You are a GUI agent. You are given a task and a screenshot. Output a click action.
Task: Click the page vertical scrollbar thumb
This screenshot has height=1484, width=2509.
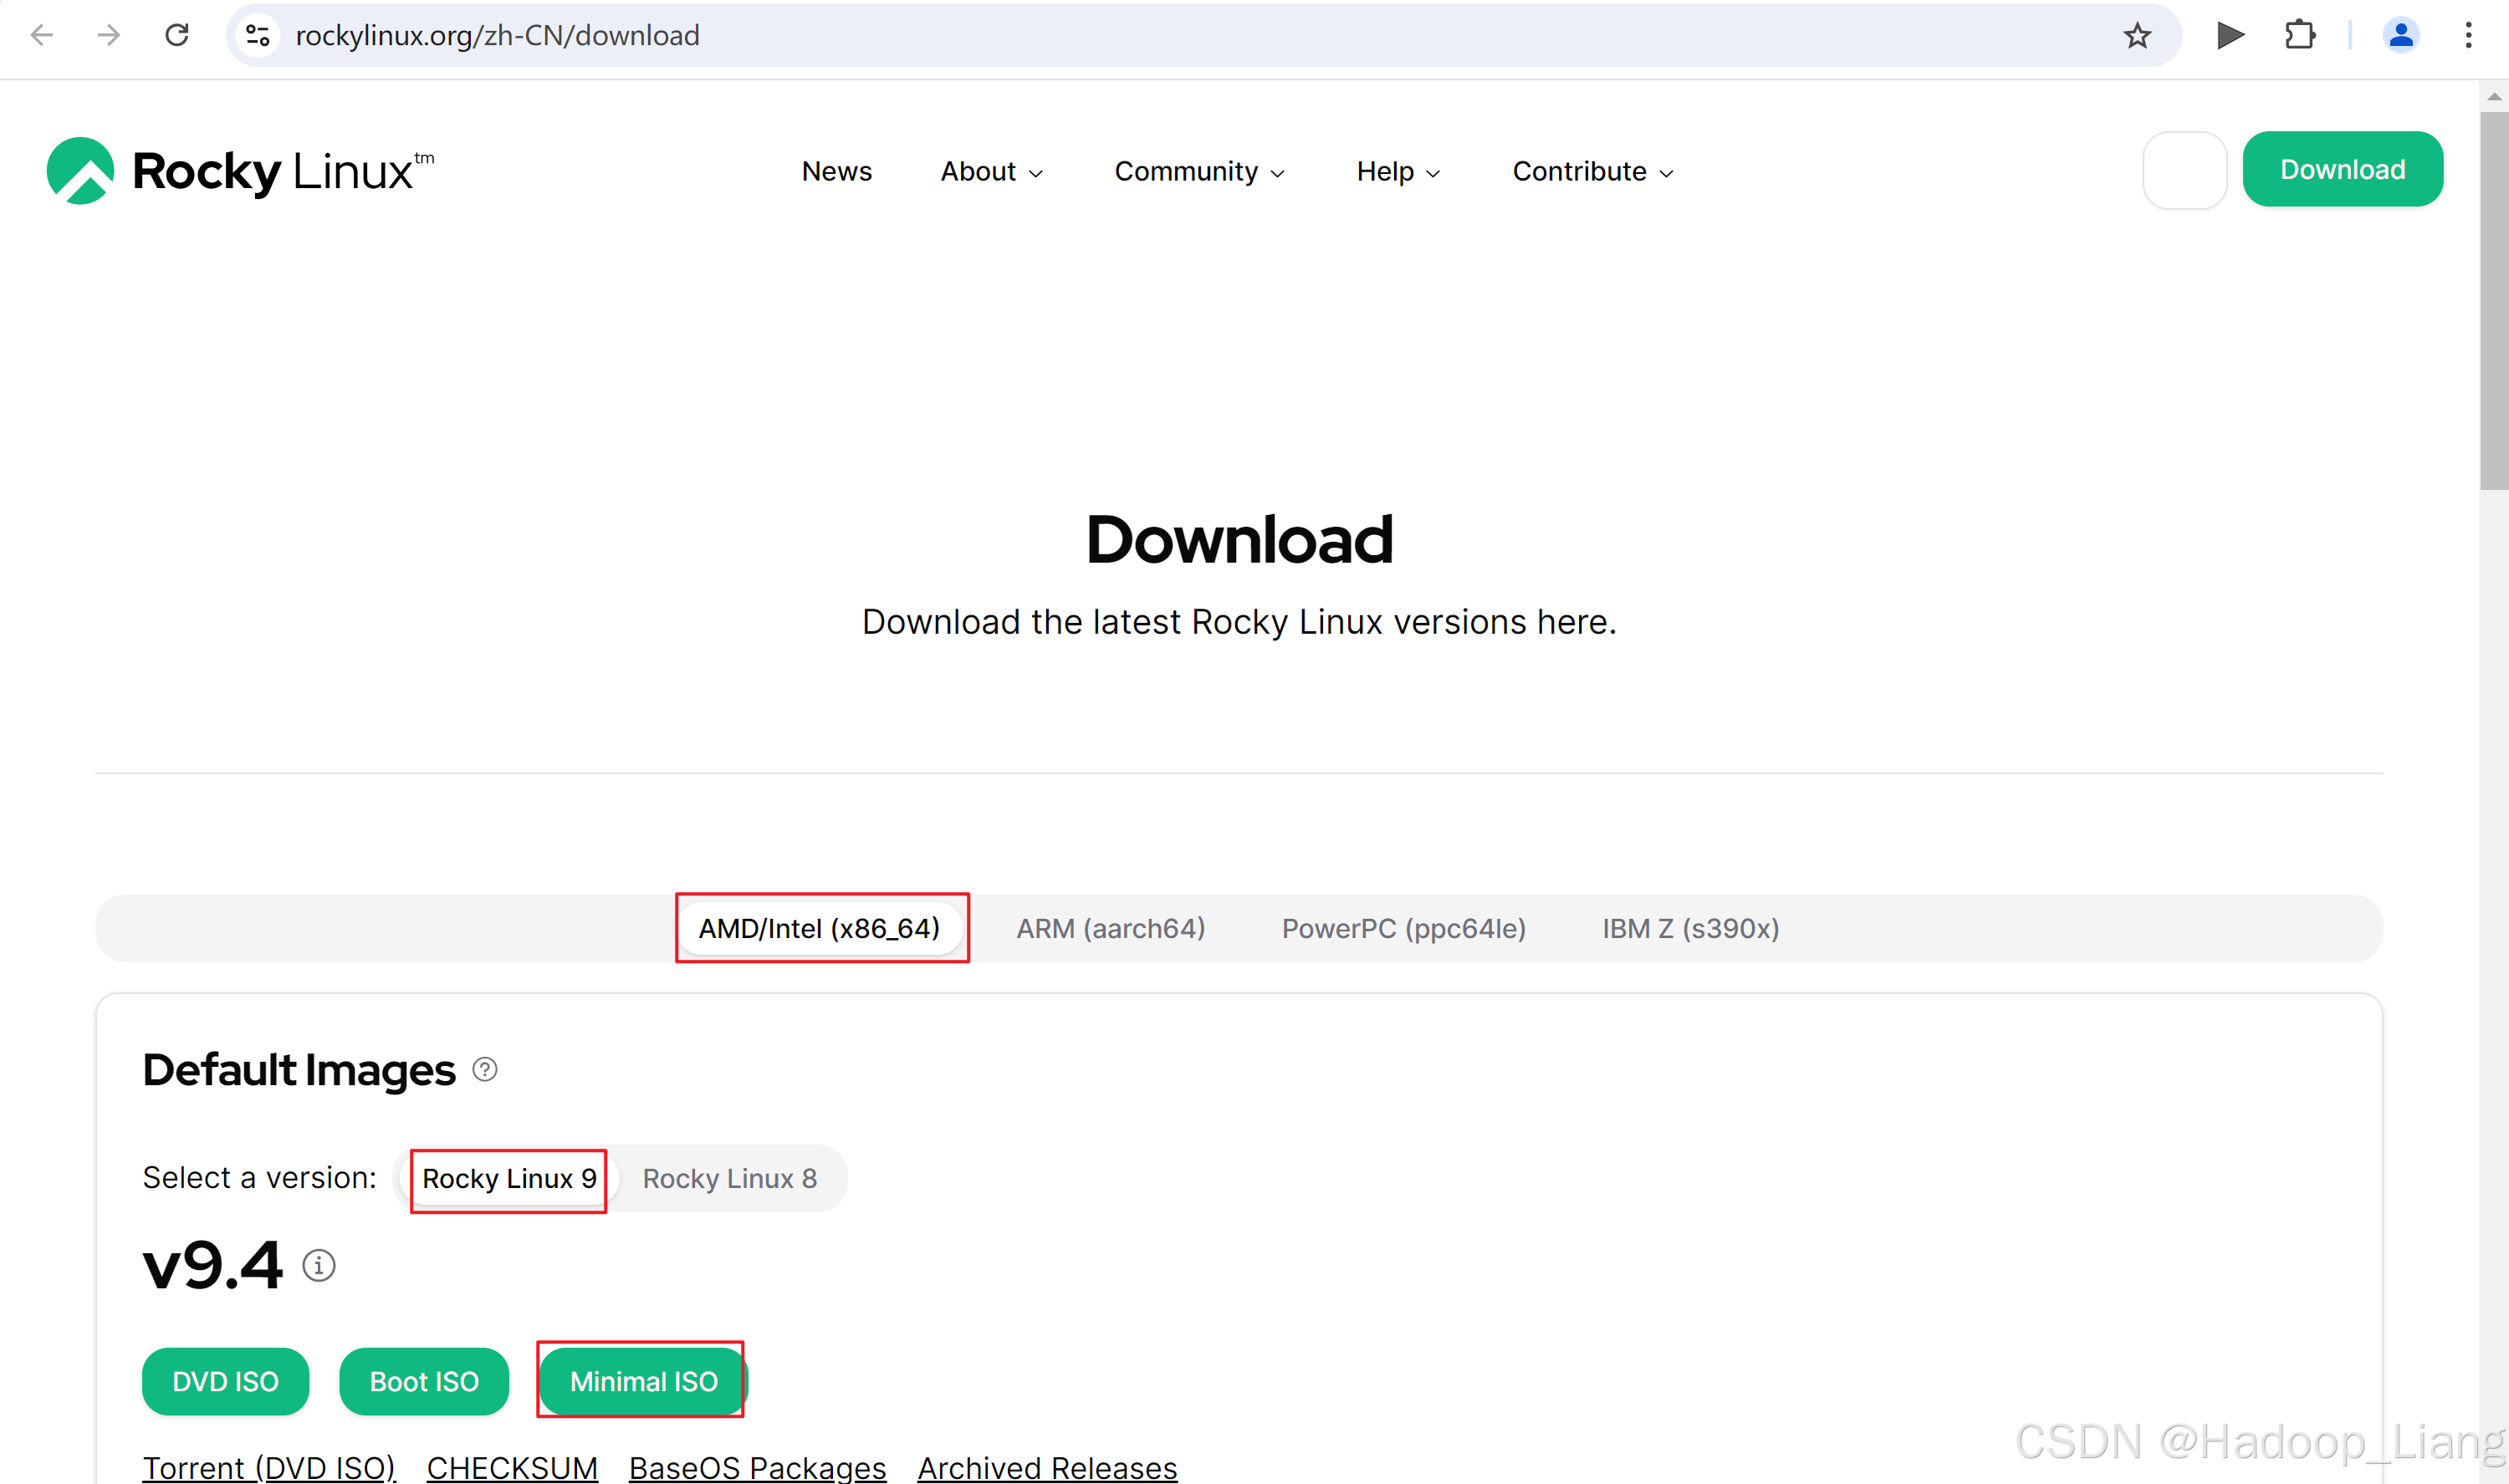[x=2493, y=300]
